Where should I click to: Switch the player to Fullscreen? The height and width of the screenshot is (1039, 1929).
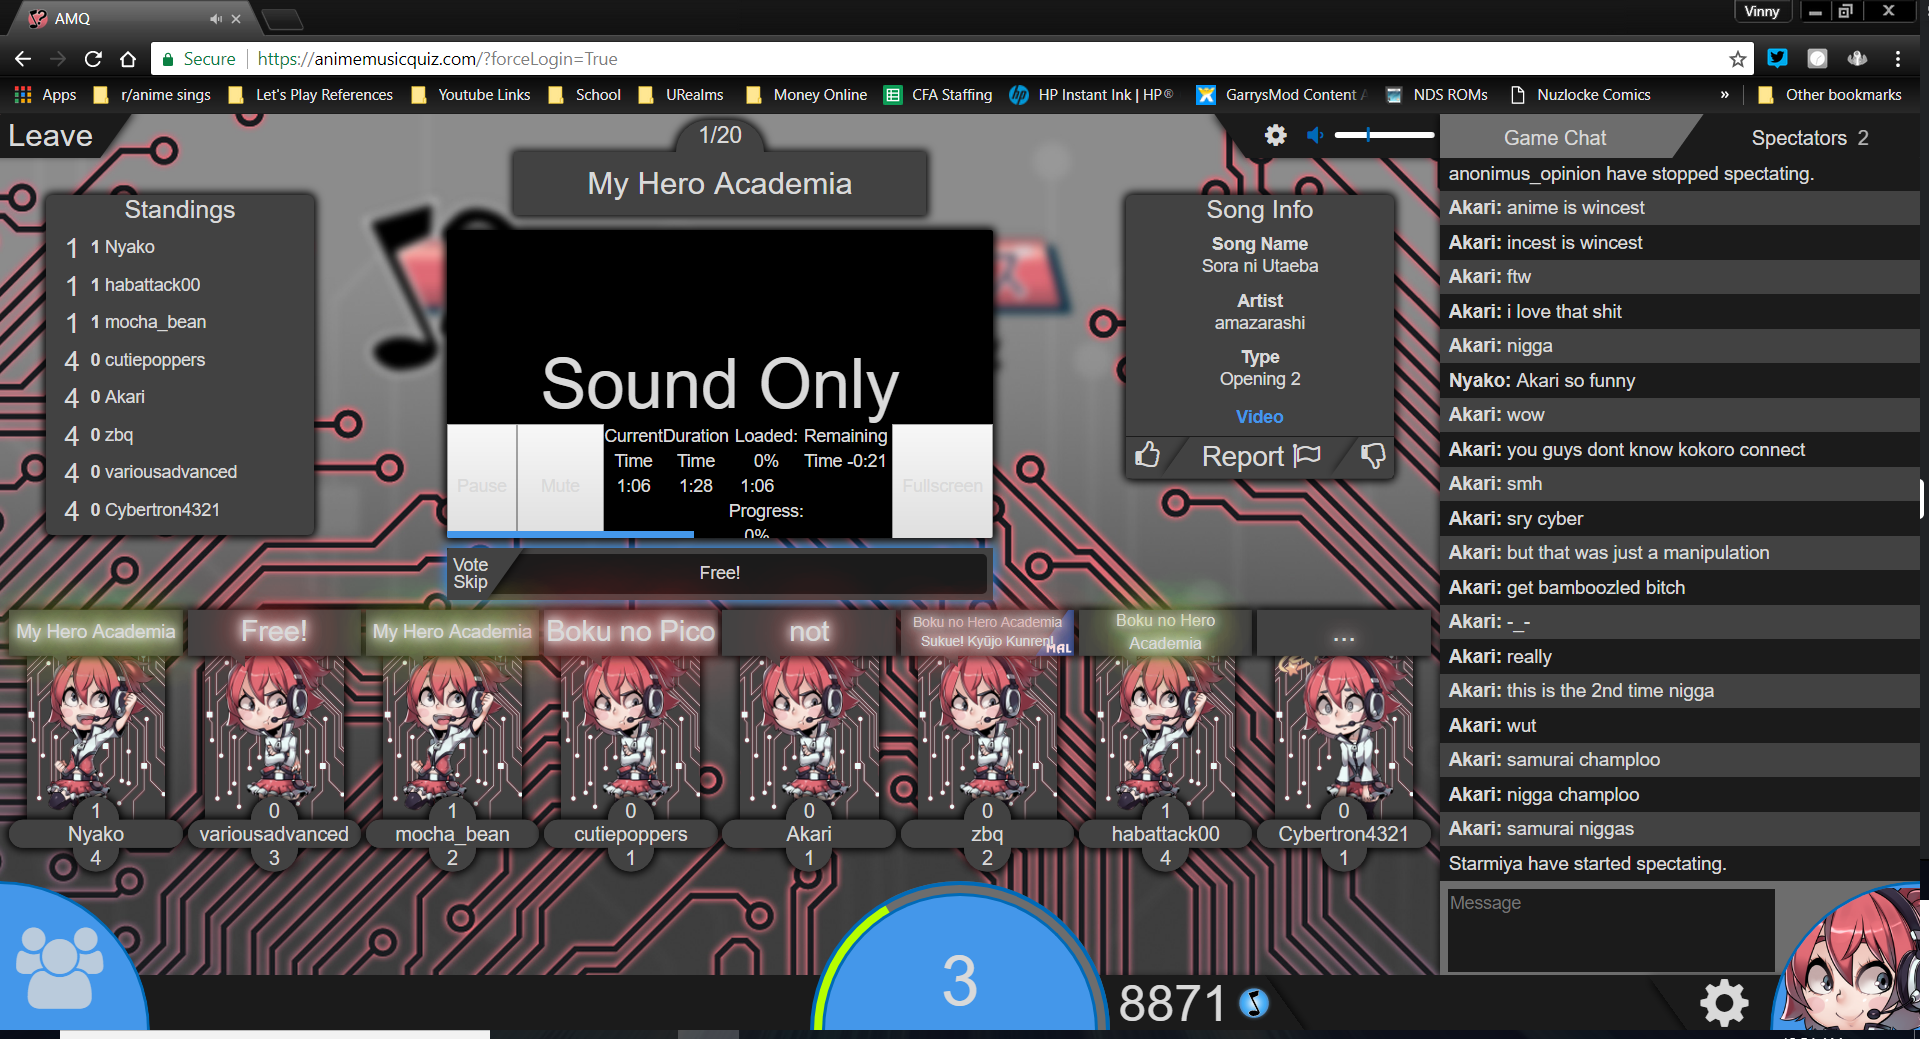pyautogui.click(x=942, y=481)
